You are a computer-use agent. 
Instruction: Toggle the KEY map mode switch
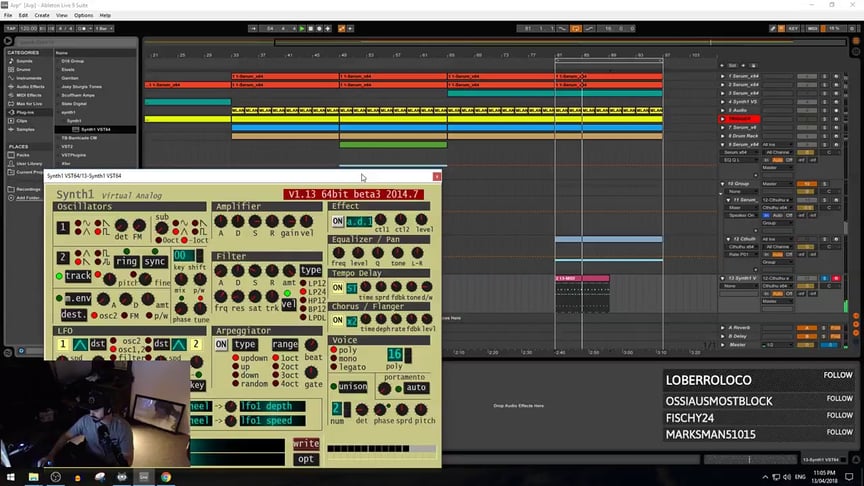point(793,29)
